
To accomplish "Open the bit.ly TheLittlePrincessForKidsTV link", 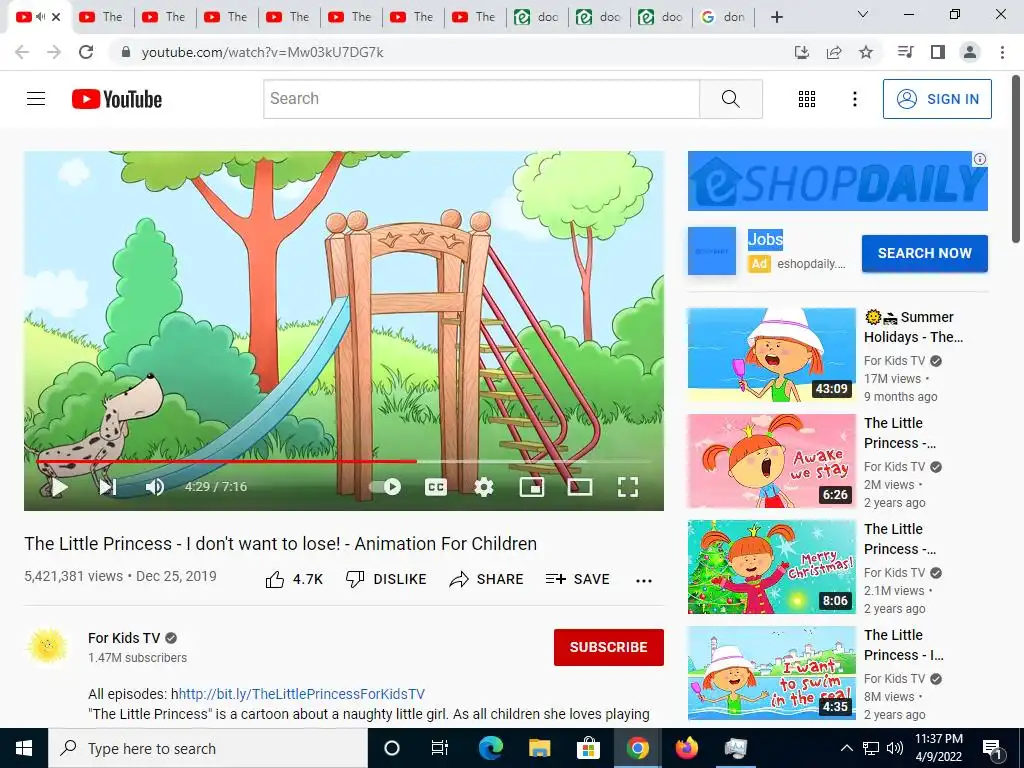I will pyautogui.click(x=302, y=694).
